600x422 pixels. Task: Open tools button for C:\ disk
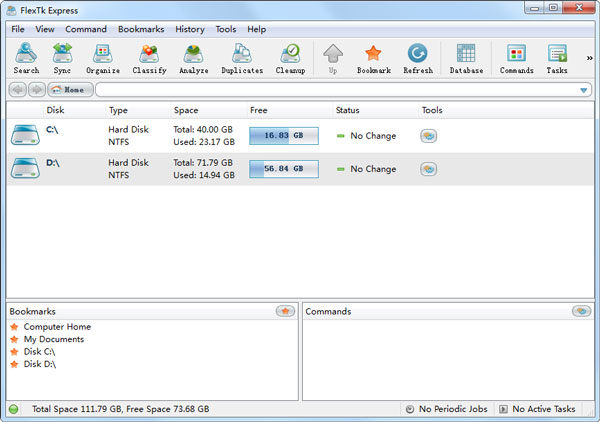click(x=429, y=136)
